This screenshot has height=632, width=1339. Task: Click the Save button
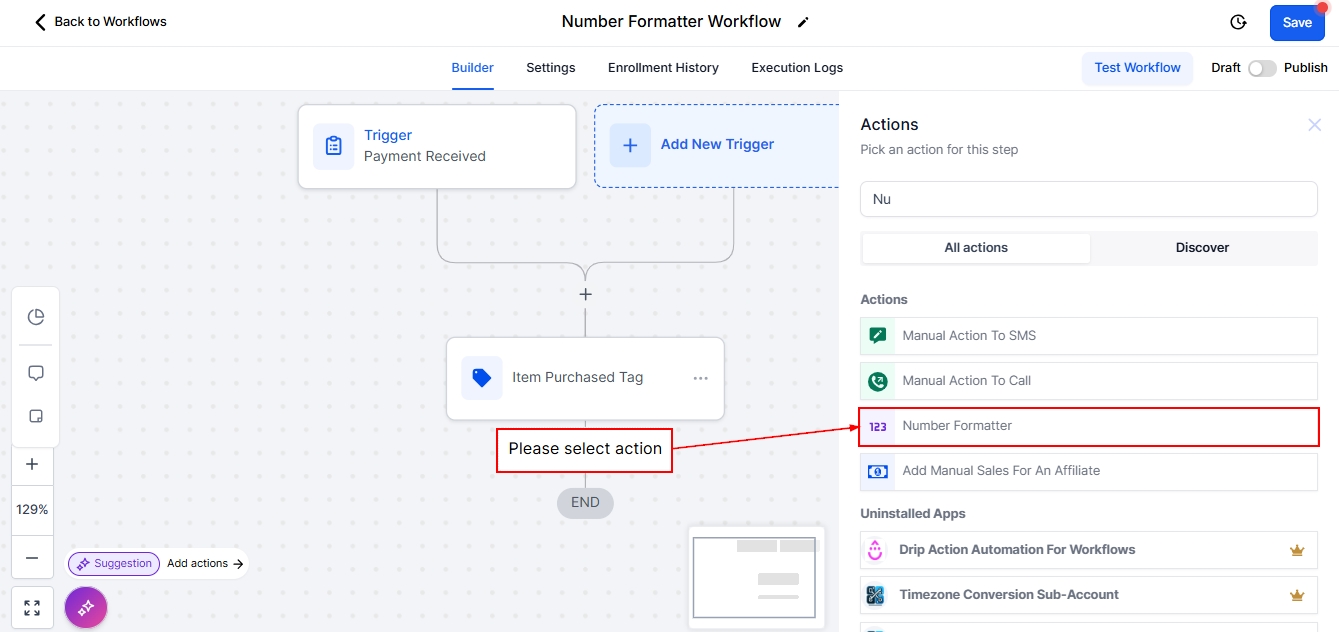[x=1297, y=23]
